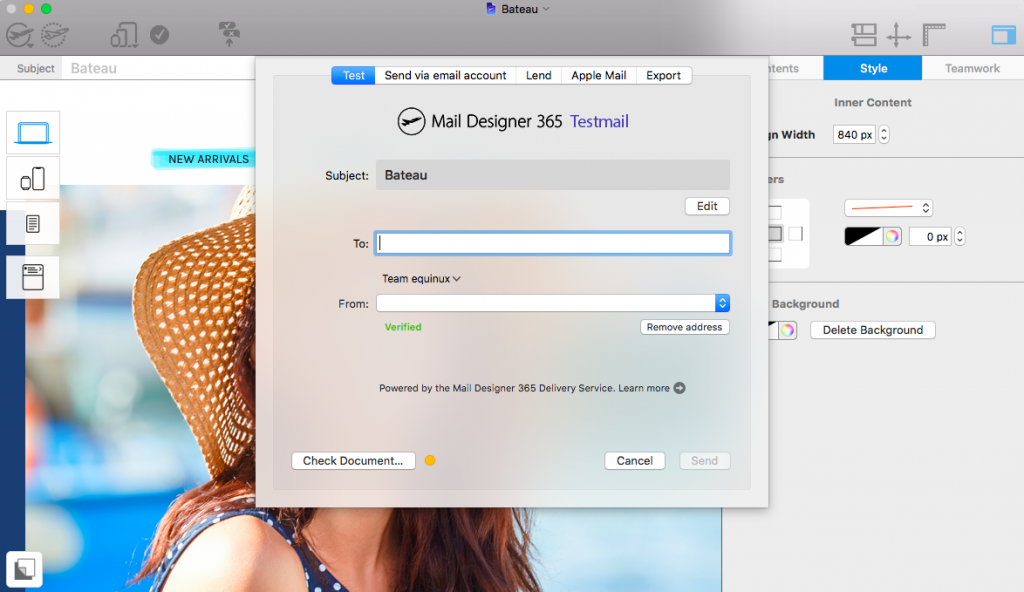Switch to the Style tab
This screenshot has width=1024, height=592.
pyautogui.click(x=873, y=68)
